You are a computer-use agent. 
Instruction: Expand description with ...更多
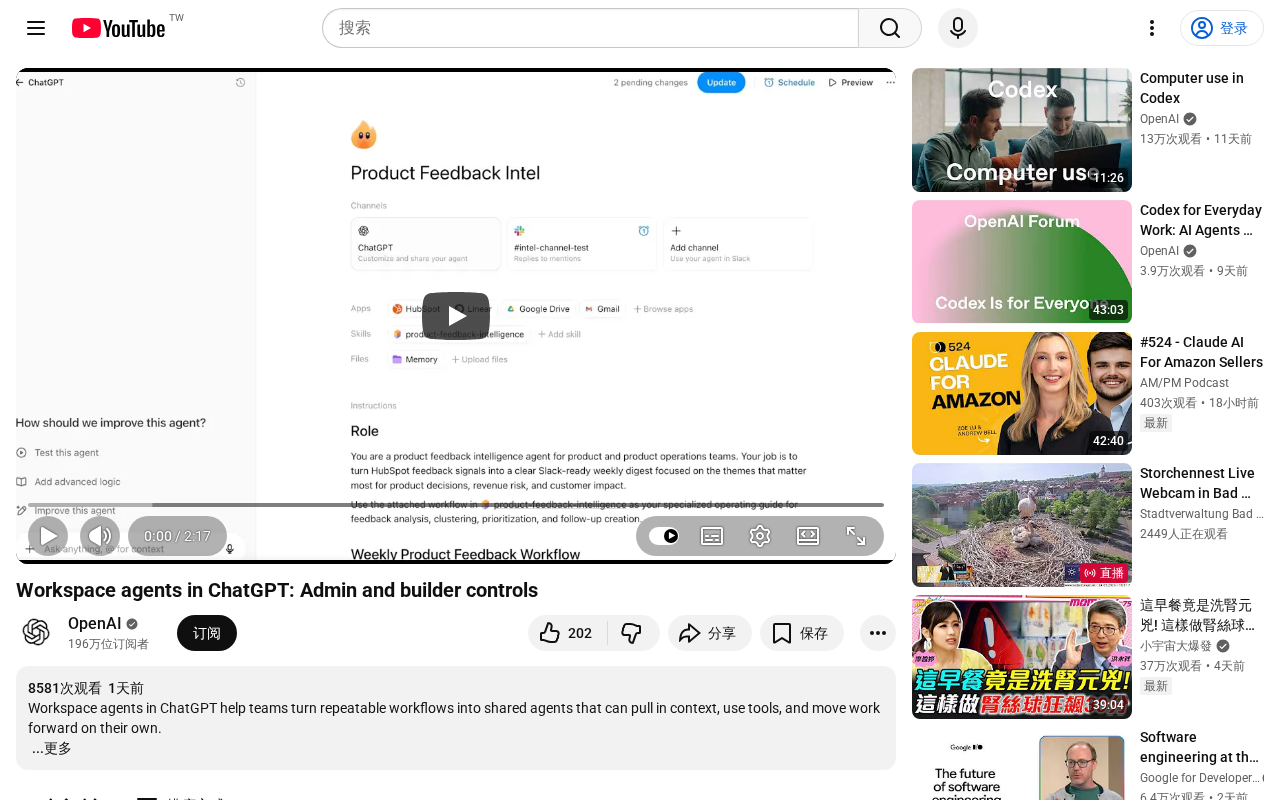[x=52, y=748]
